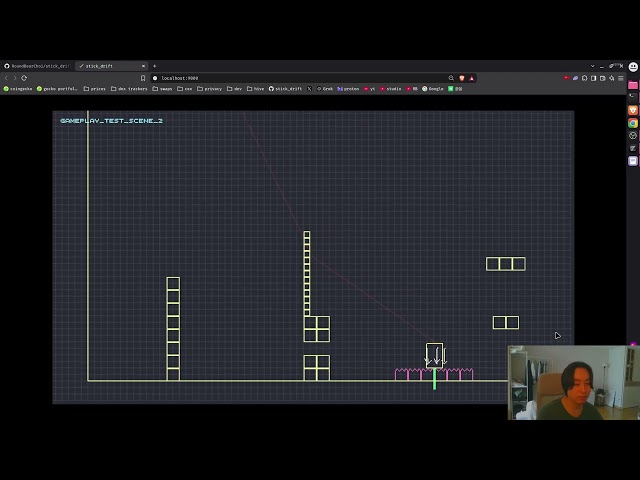
Task: Expand the dev bookmark folder
Action: click(234, 89)
